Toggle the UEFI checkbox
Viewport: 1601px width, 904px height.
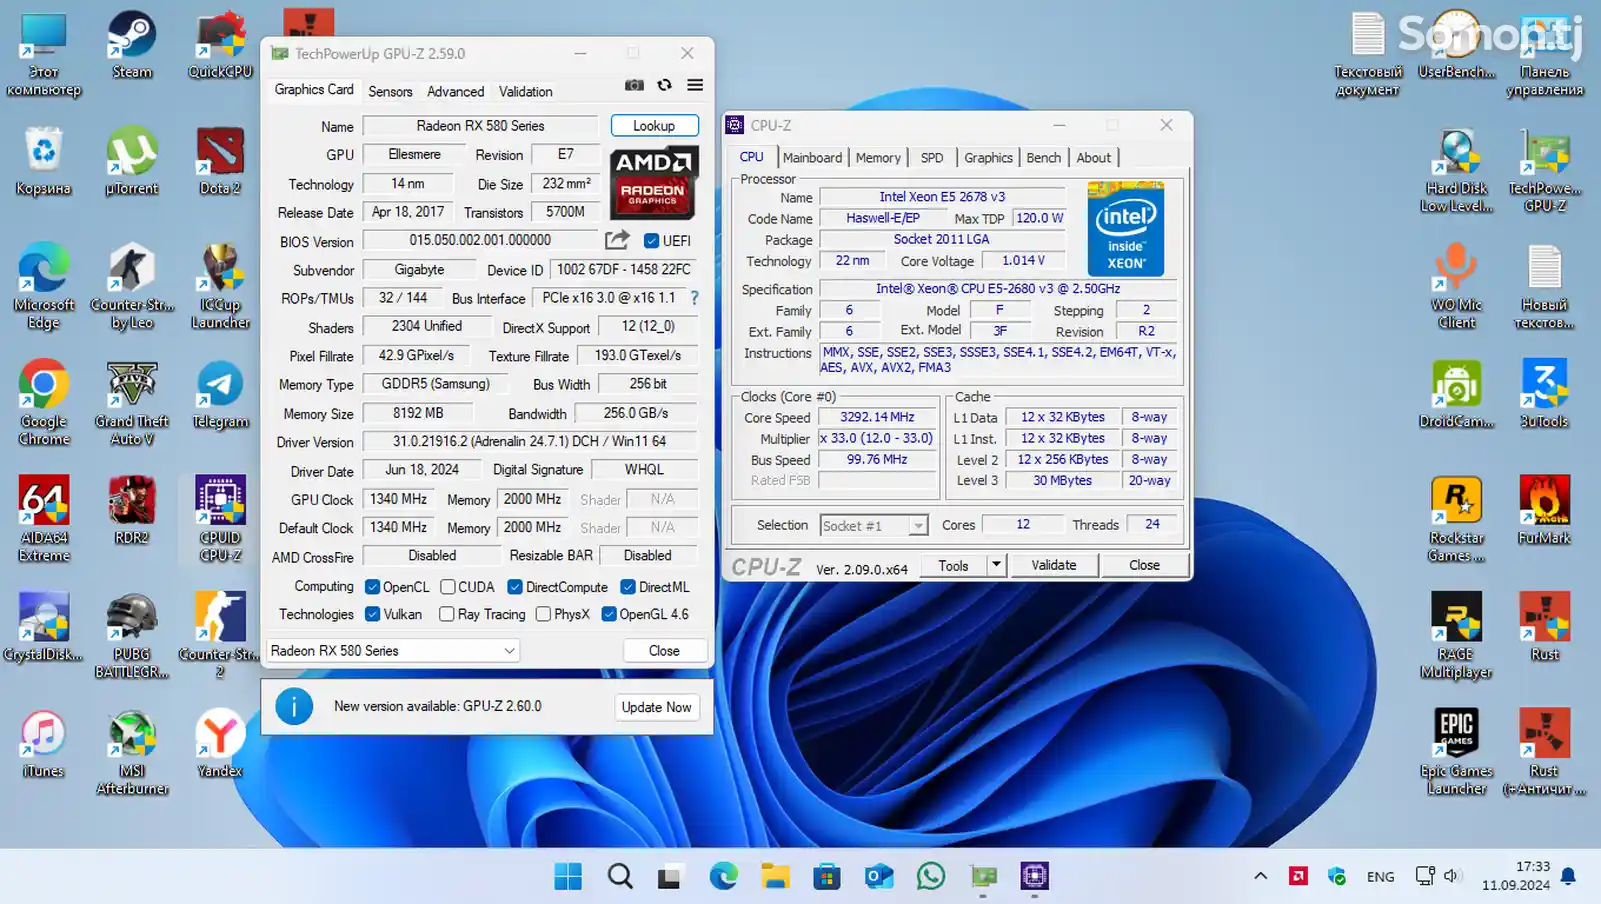[x=651, y=241]
